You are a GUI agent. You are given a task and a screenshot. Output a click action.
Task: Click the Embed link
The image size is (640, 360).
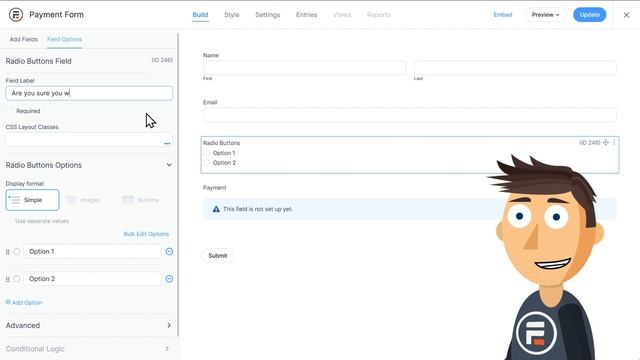(x=503, y=15)
